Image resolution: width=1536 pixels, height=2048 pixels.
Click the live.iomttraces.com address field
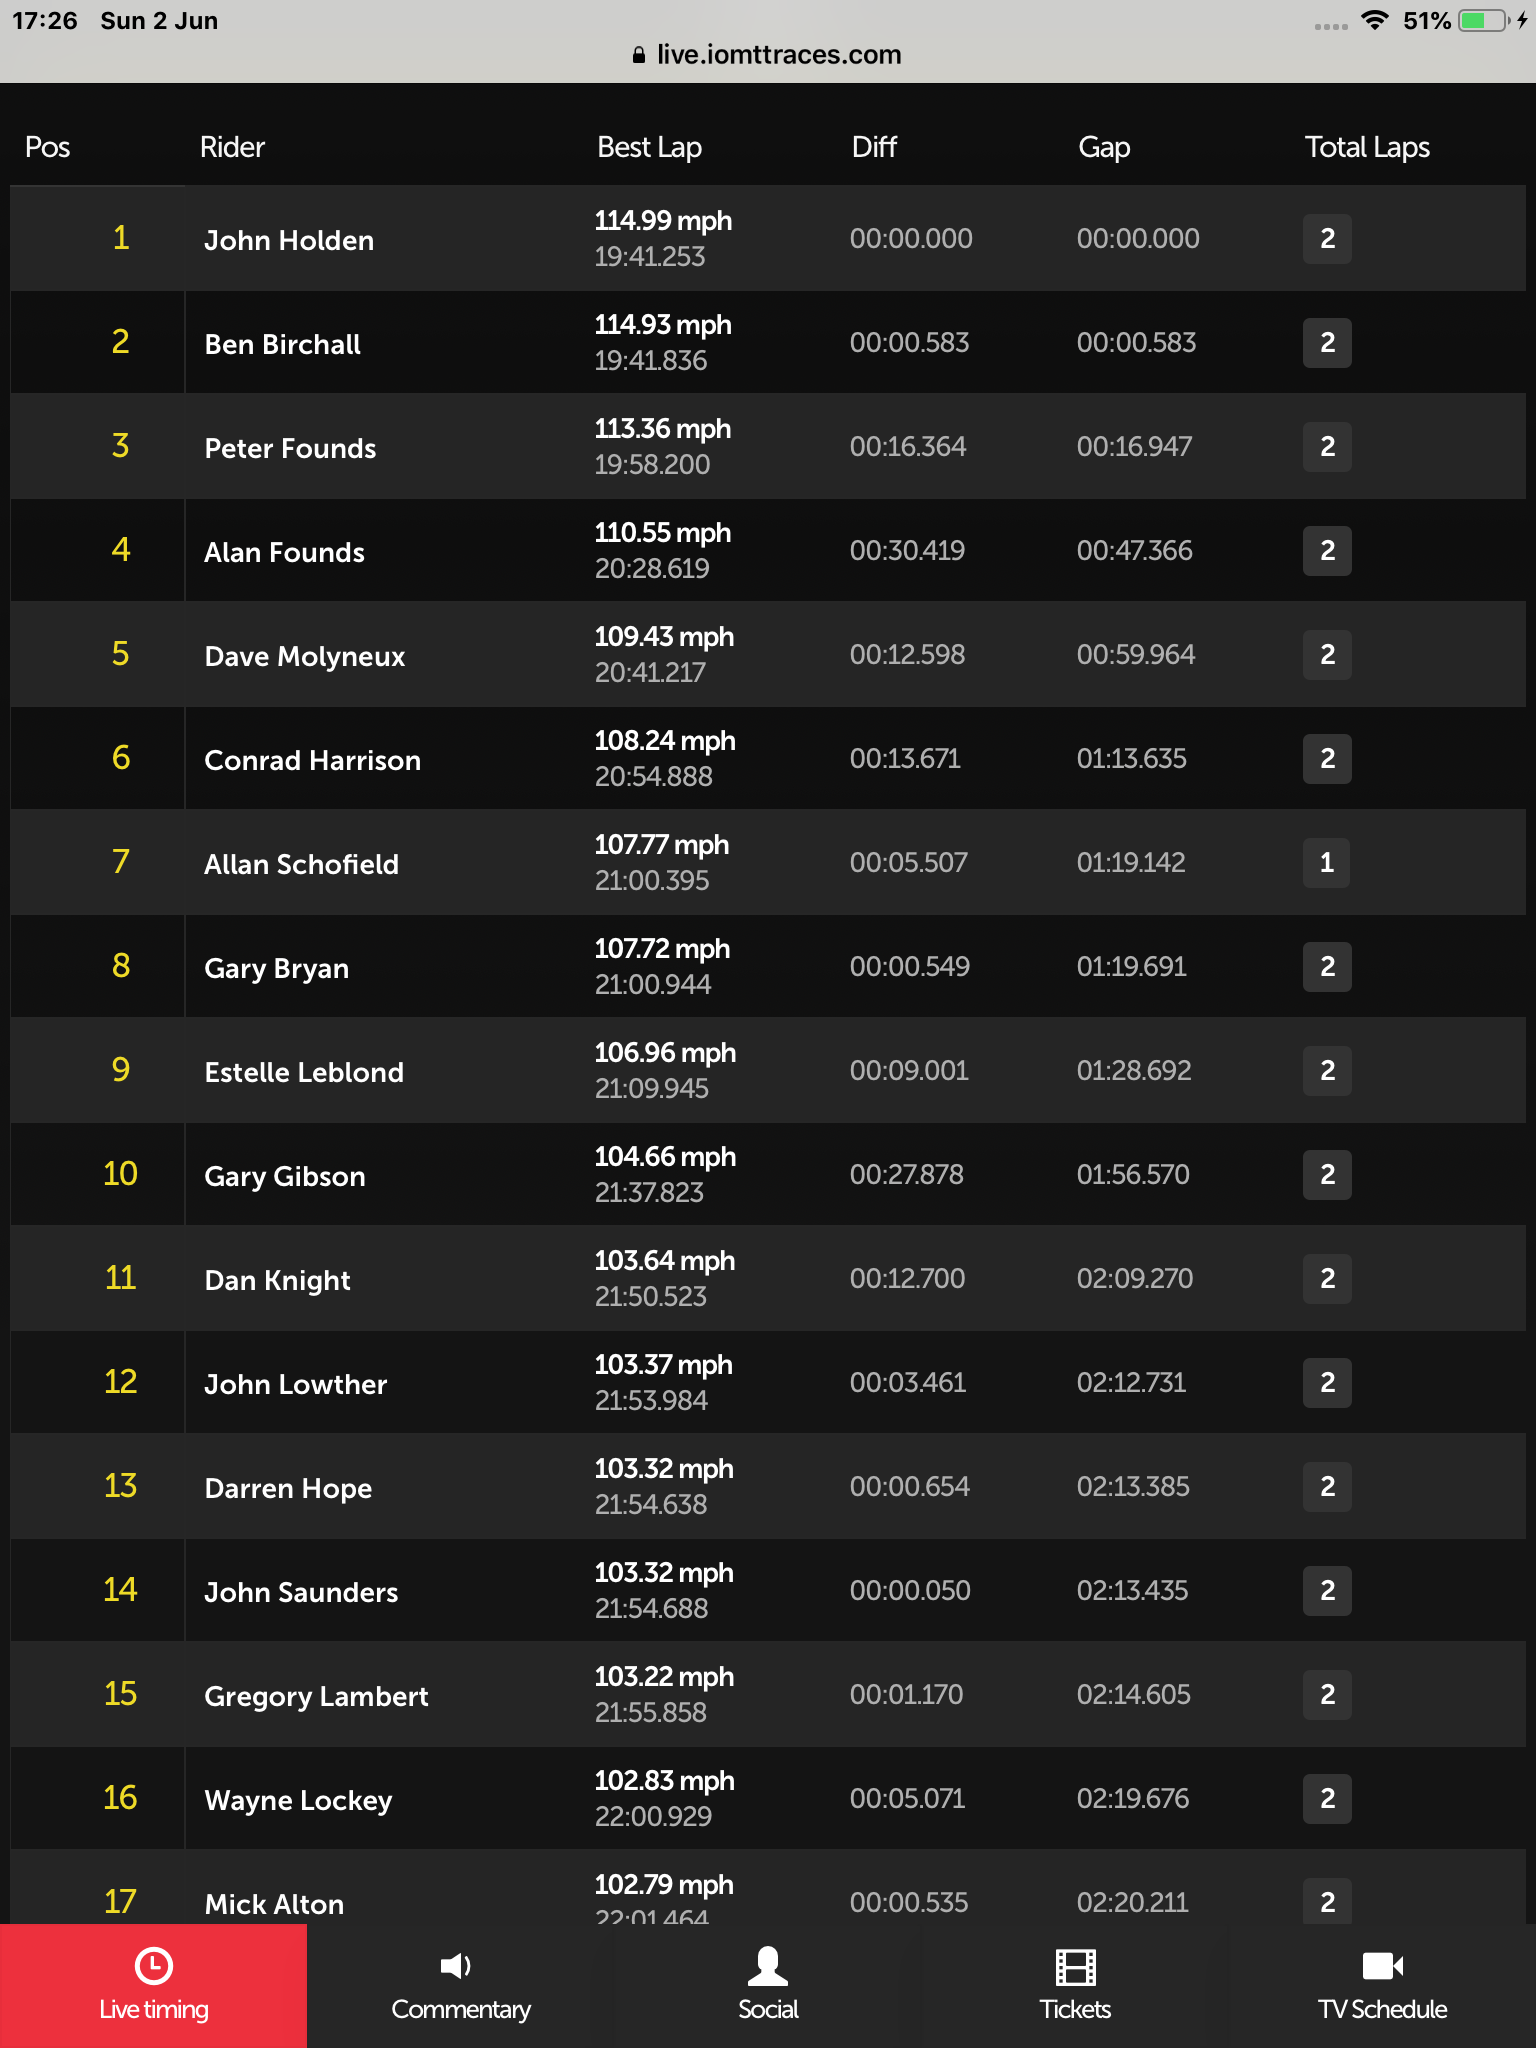coord(768,55)
